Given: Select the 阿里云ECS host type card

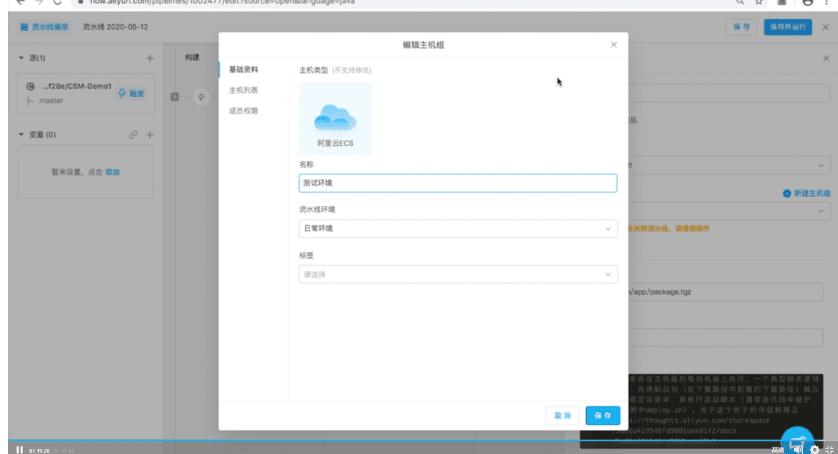Looking at the screenshot, I should 335,119.
